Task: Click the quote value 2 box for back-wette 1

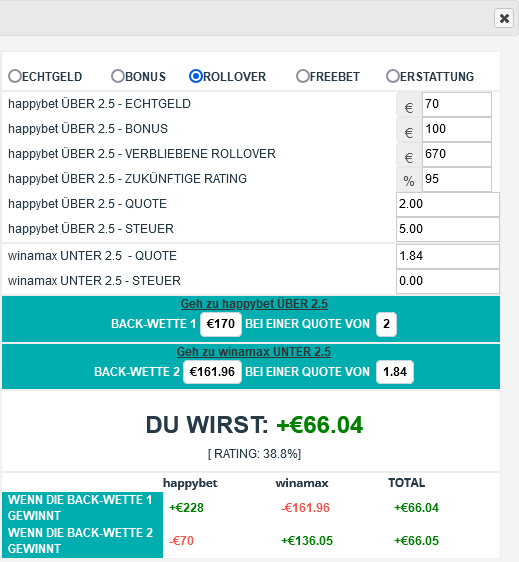Action: pos(386,324)
